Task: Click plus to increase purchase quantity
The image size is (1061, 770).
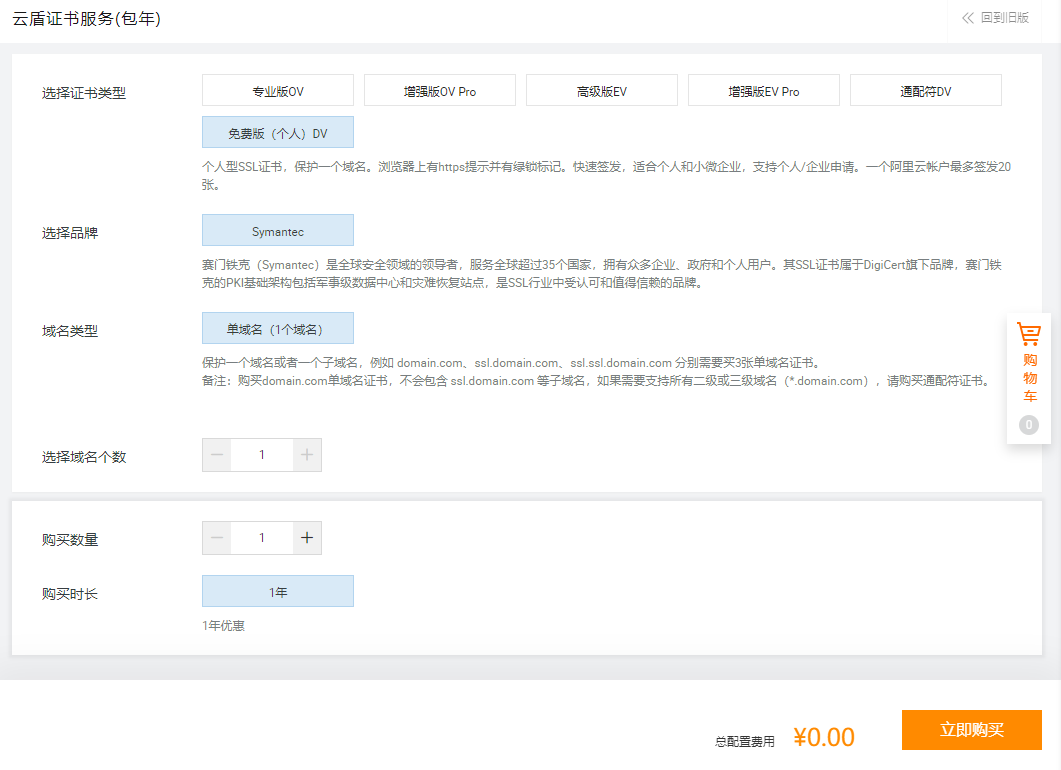Action: (x=308, y=537)
